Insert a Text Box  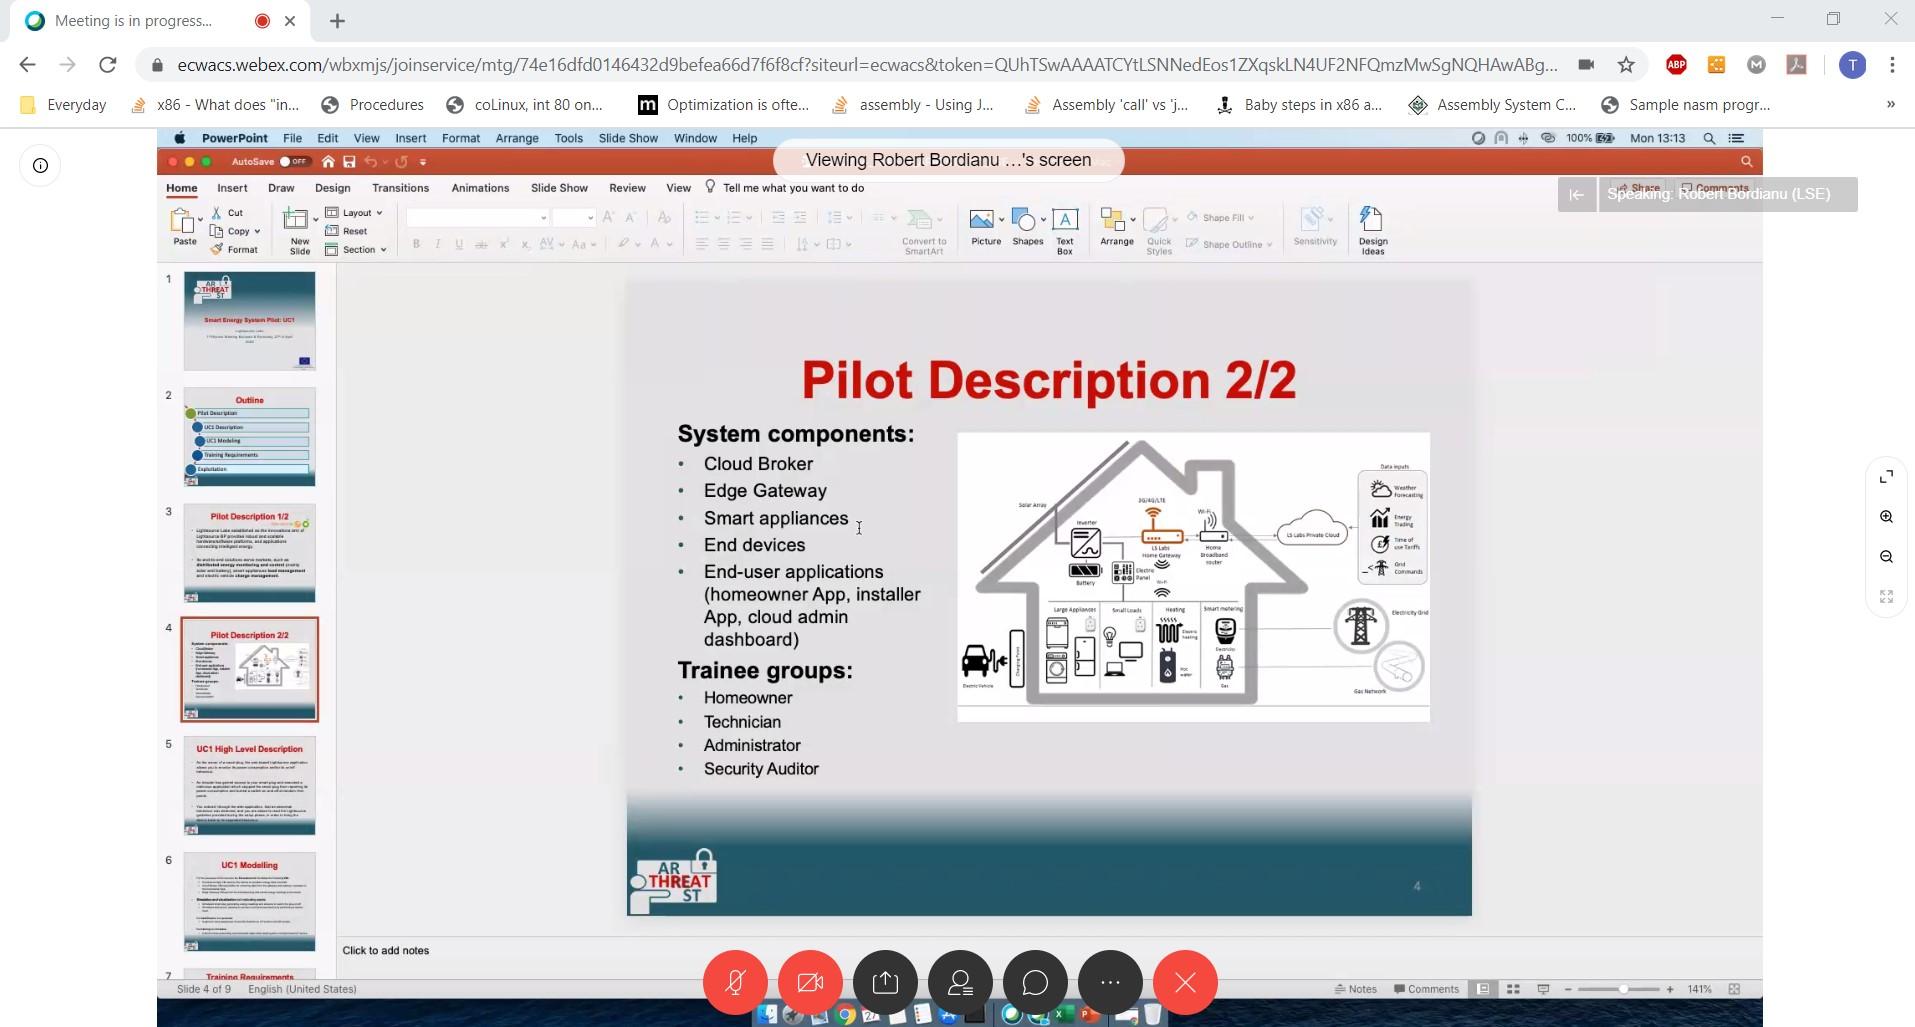click(1065, 231)
